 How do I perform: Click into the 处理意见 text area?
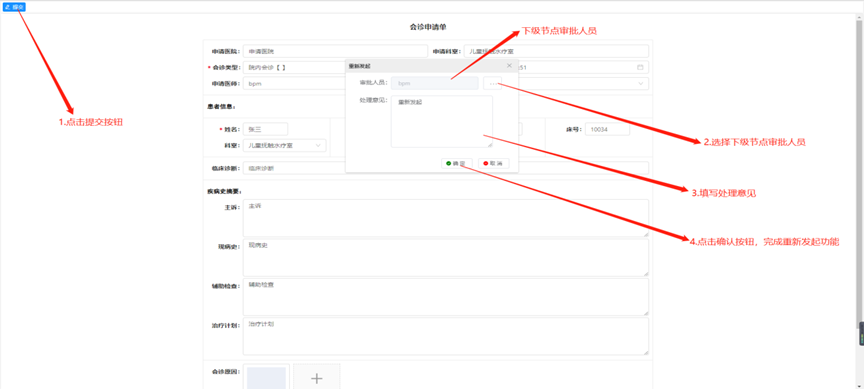(x=441, y=121)
